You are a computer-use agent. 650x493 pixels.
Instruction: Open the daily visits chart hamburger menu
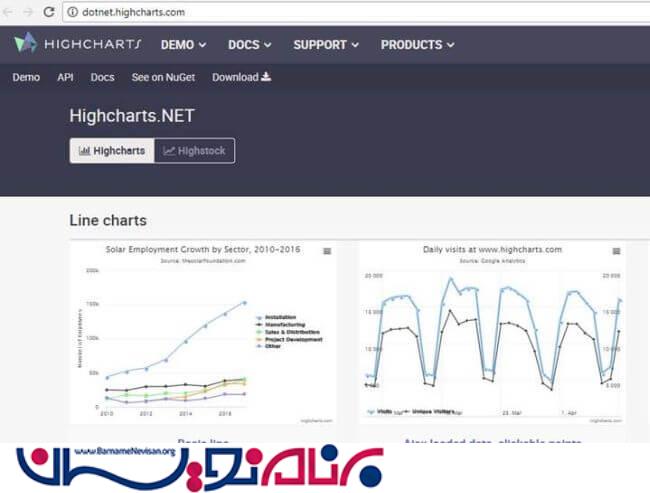pyautogui.click(x=616, y=251)
